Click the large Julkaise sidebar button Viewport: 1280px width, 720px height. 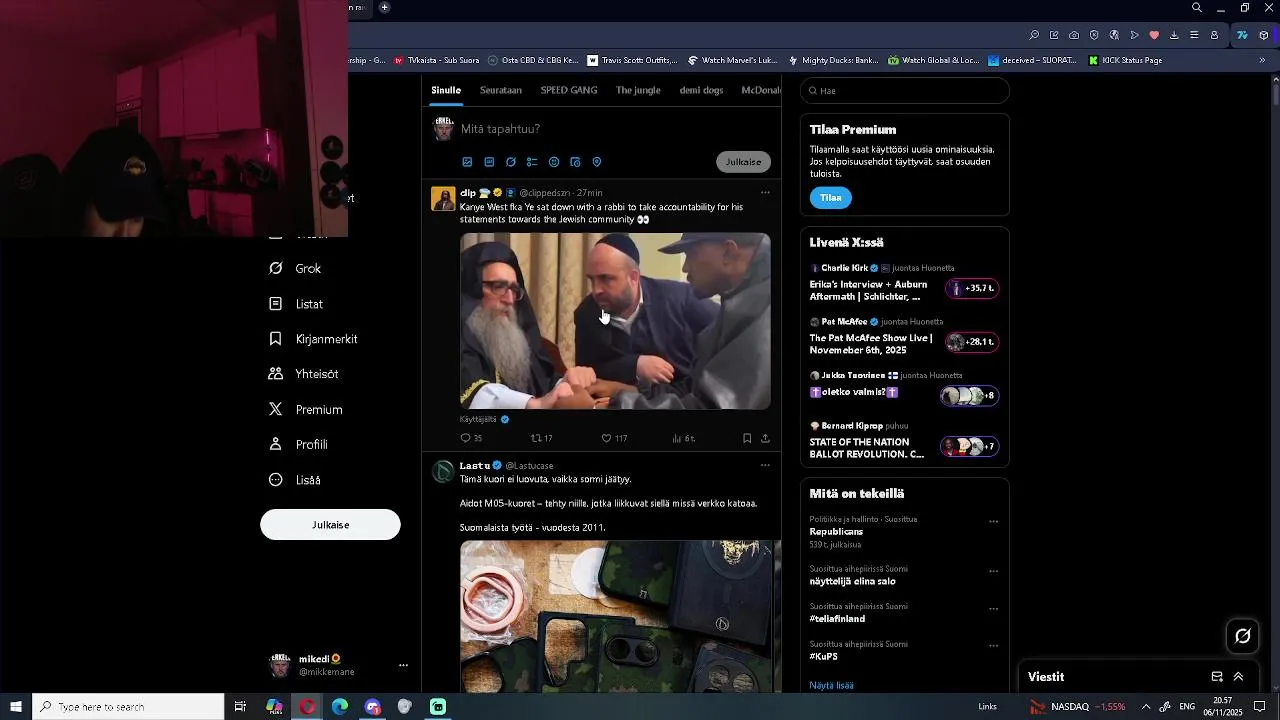coord(330,525)
